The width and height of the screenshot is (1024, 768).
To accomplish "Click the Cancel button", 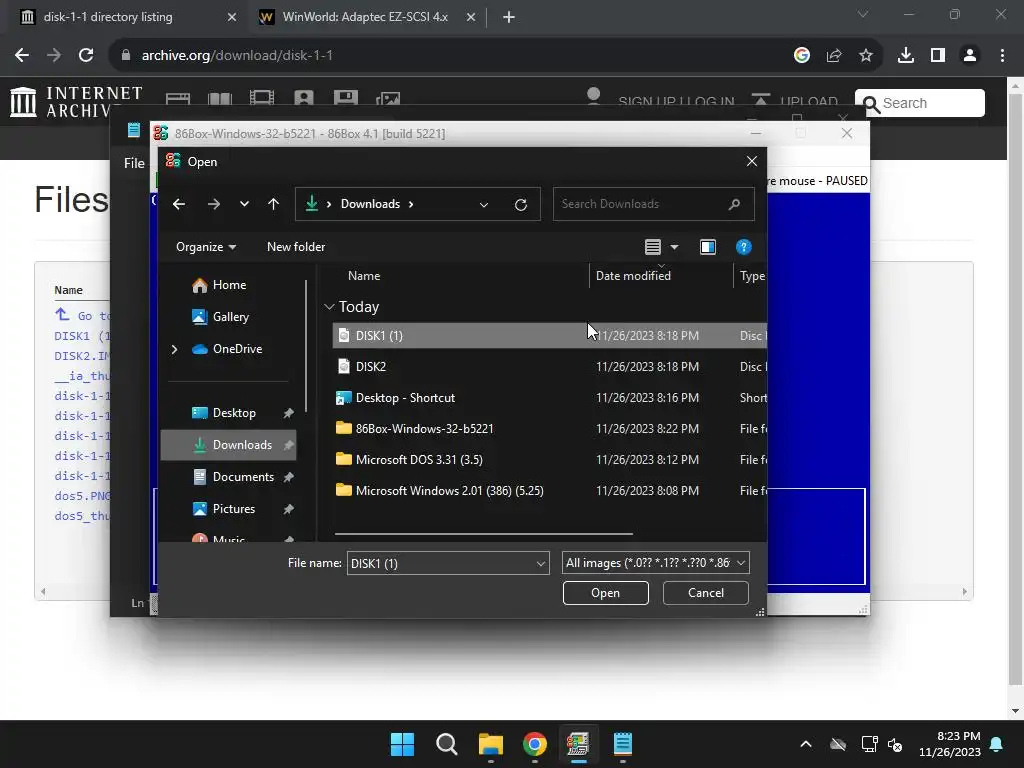I will (705, 593).
